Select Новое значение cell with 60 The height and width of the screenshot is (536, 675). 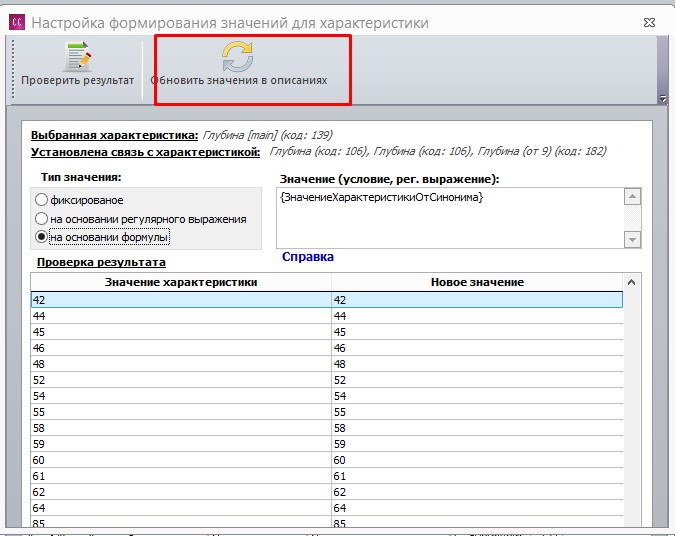point(477,460)
